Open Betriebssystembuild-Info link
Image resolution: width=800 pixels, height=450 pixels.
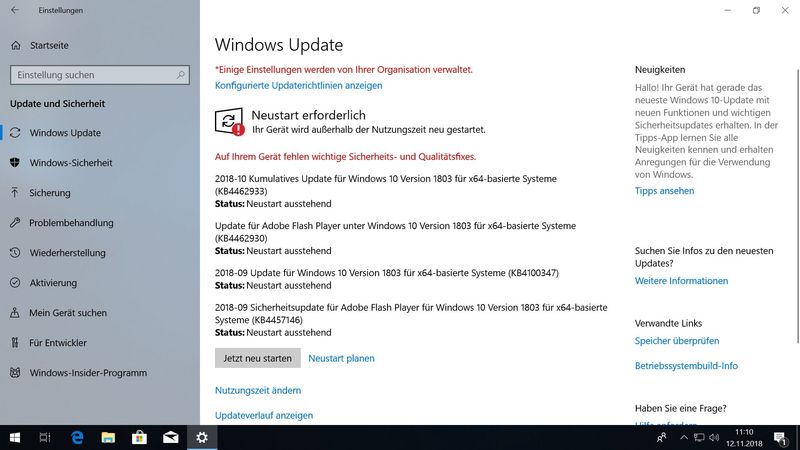[686, 366]
